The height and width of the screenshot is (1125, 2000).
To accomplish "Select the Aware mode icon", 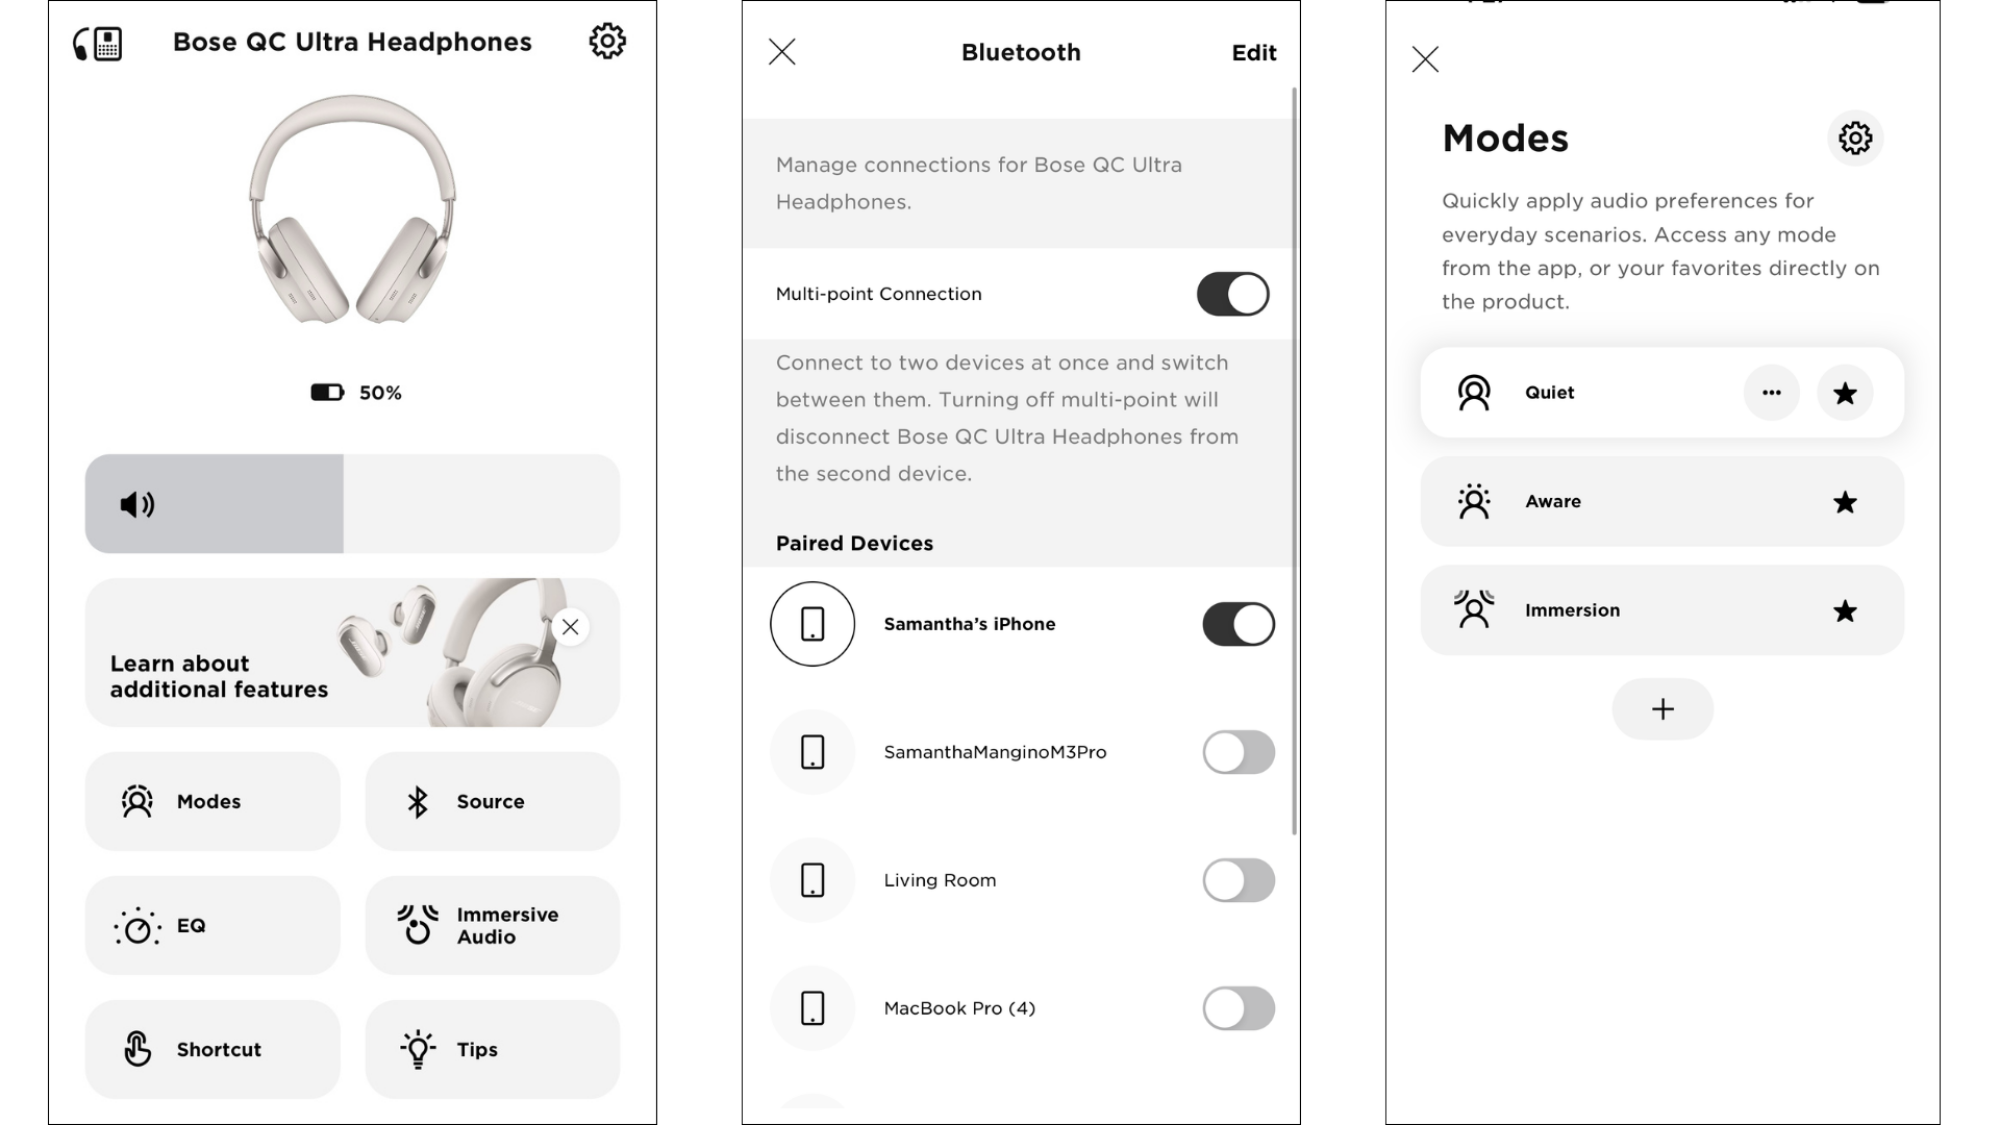I will tap(1474, 501).
